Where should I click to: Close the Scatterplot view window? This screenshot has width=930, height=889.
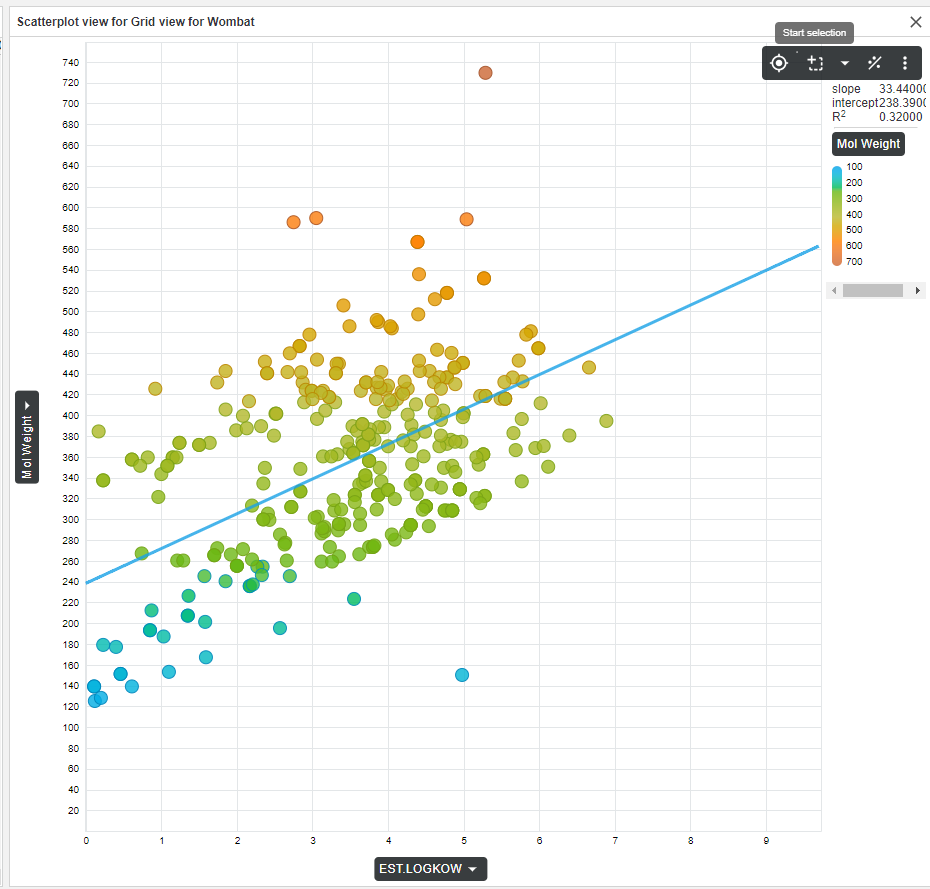(x=915, y=21)
